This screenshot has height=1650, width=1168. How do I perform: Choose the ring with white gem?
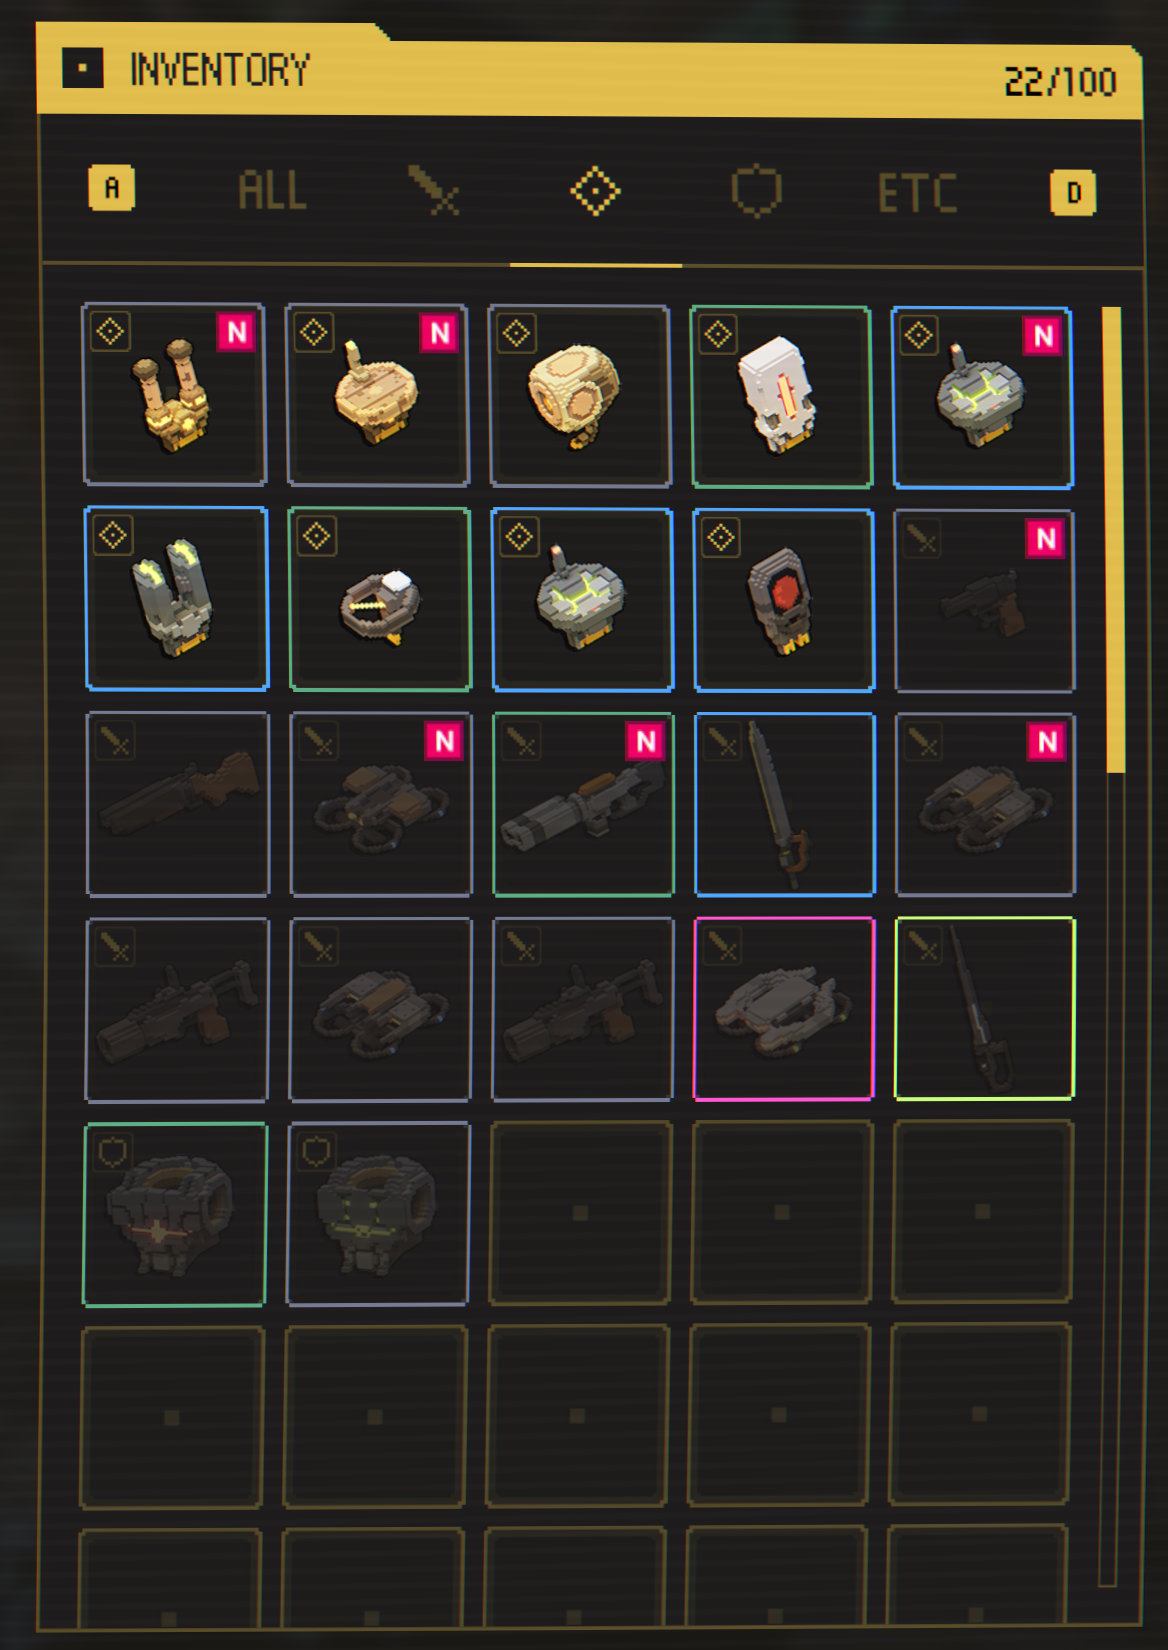click(380, 599)
